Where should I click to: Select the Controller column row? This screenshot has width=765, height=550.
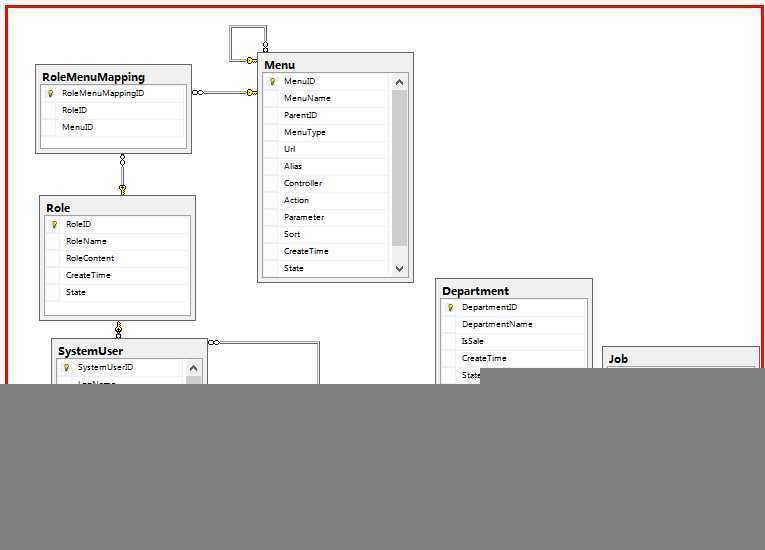[x=326, y=183]
